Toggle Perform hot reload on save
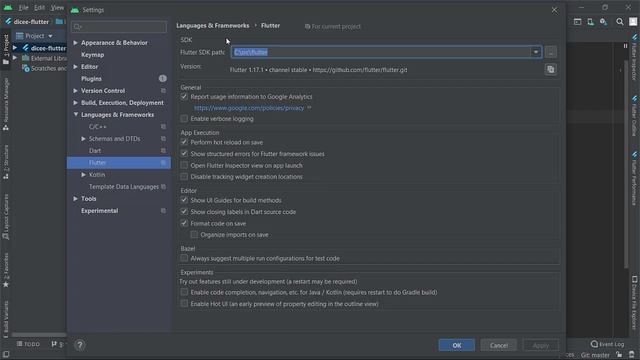640x360 pixels. click(x=184, y=142)
